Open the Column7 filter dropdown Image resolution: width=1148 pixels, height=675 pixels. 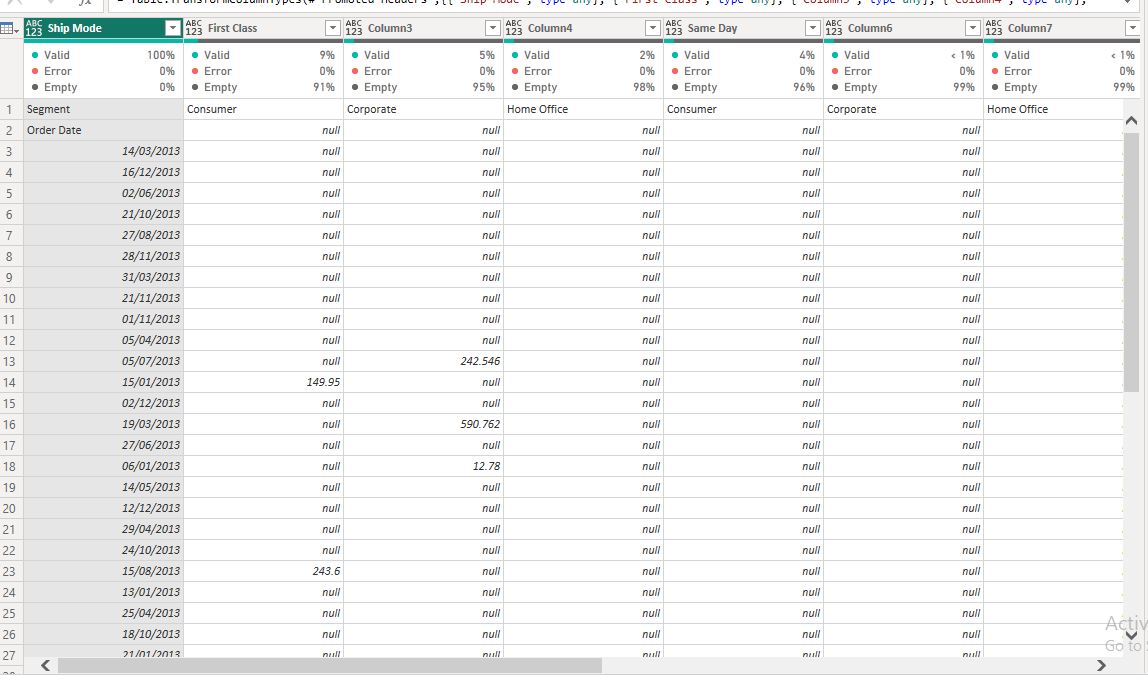[1135, 27]
